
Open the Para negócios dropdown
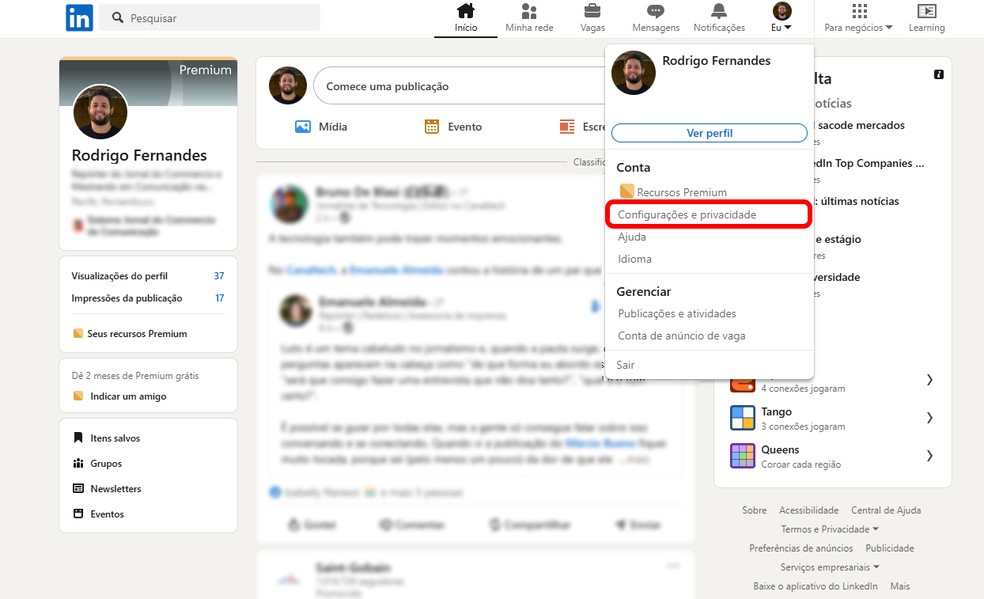click(x=857, y=18)
